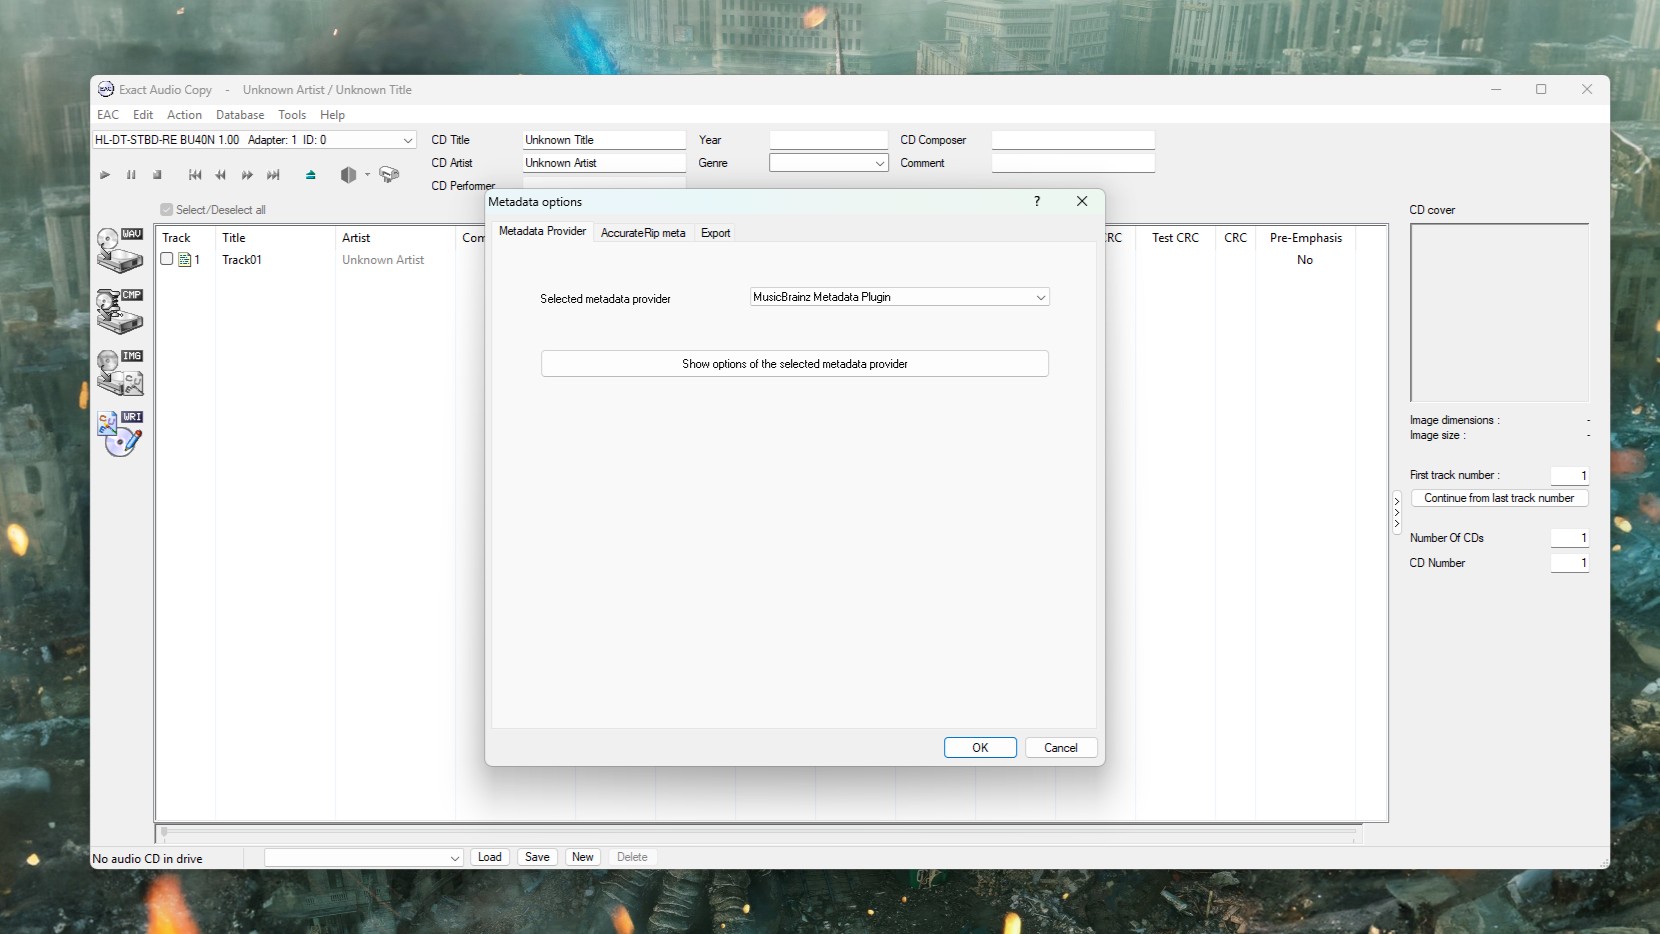Image resolution: width=1660 pixels, height=934 pixels.
Task: Click the Delete profile button
Action: [632, 857]
